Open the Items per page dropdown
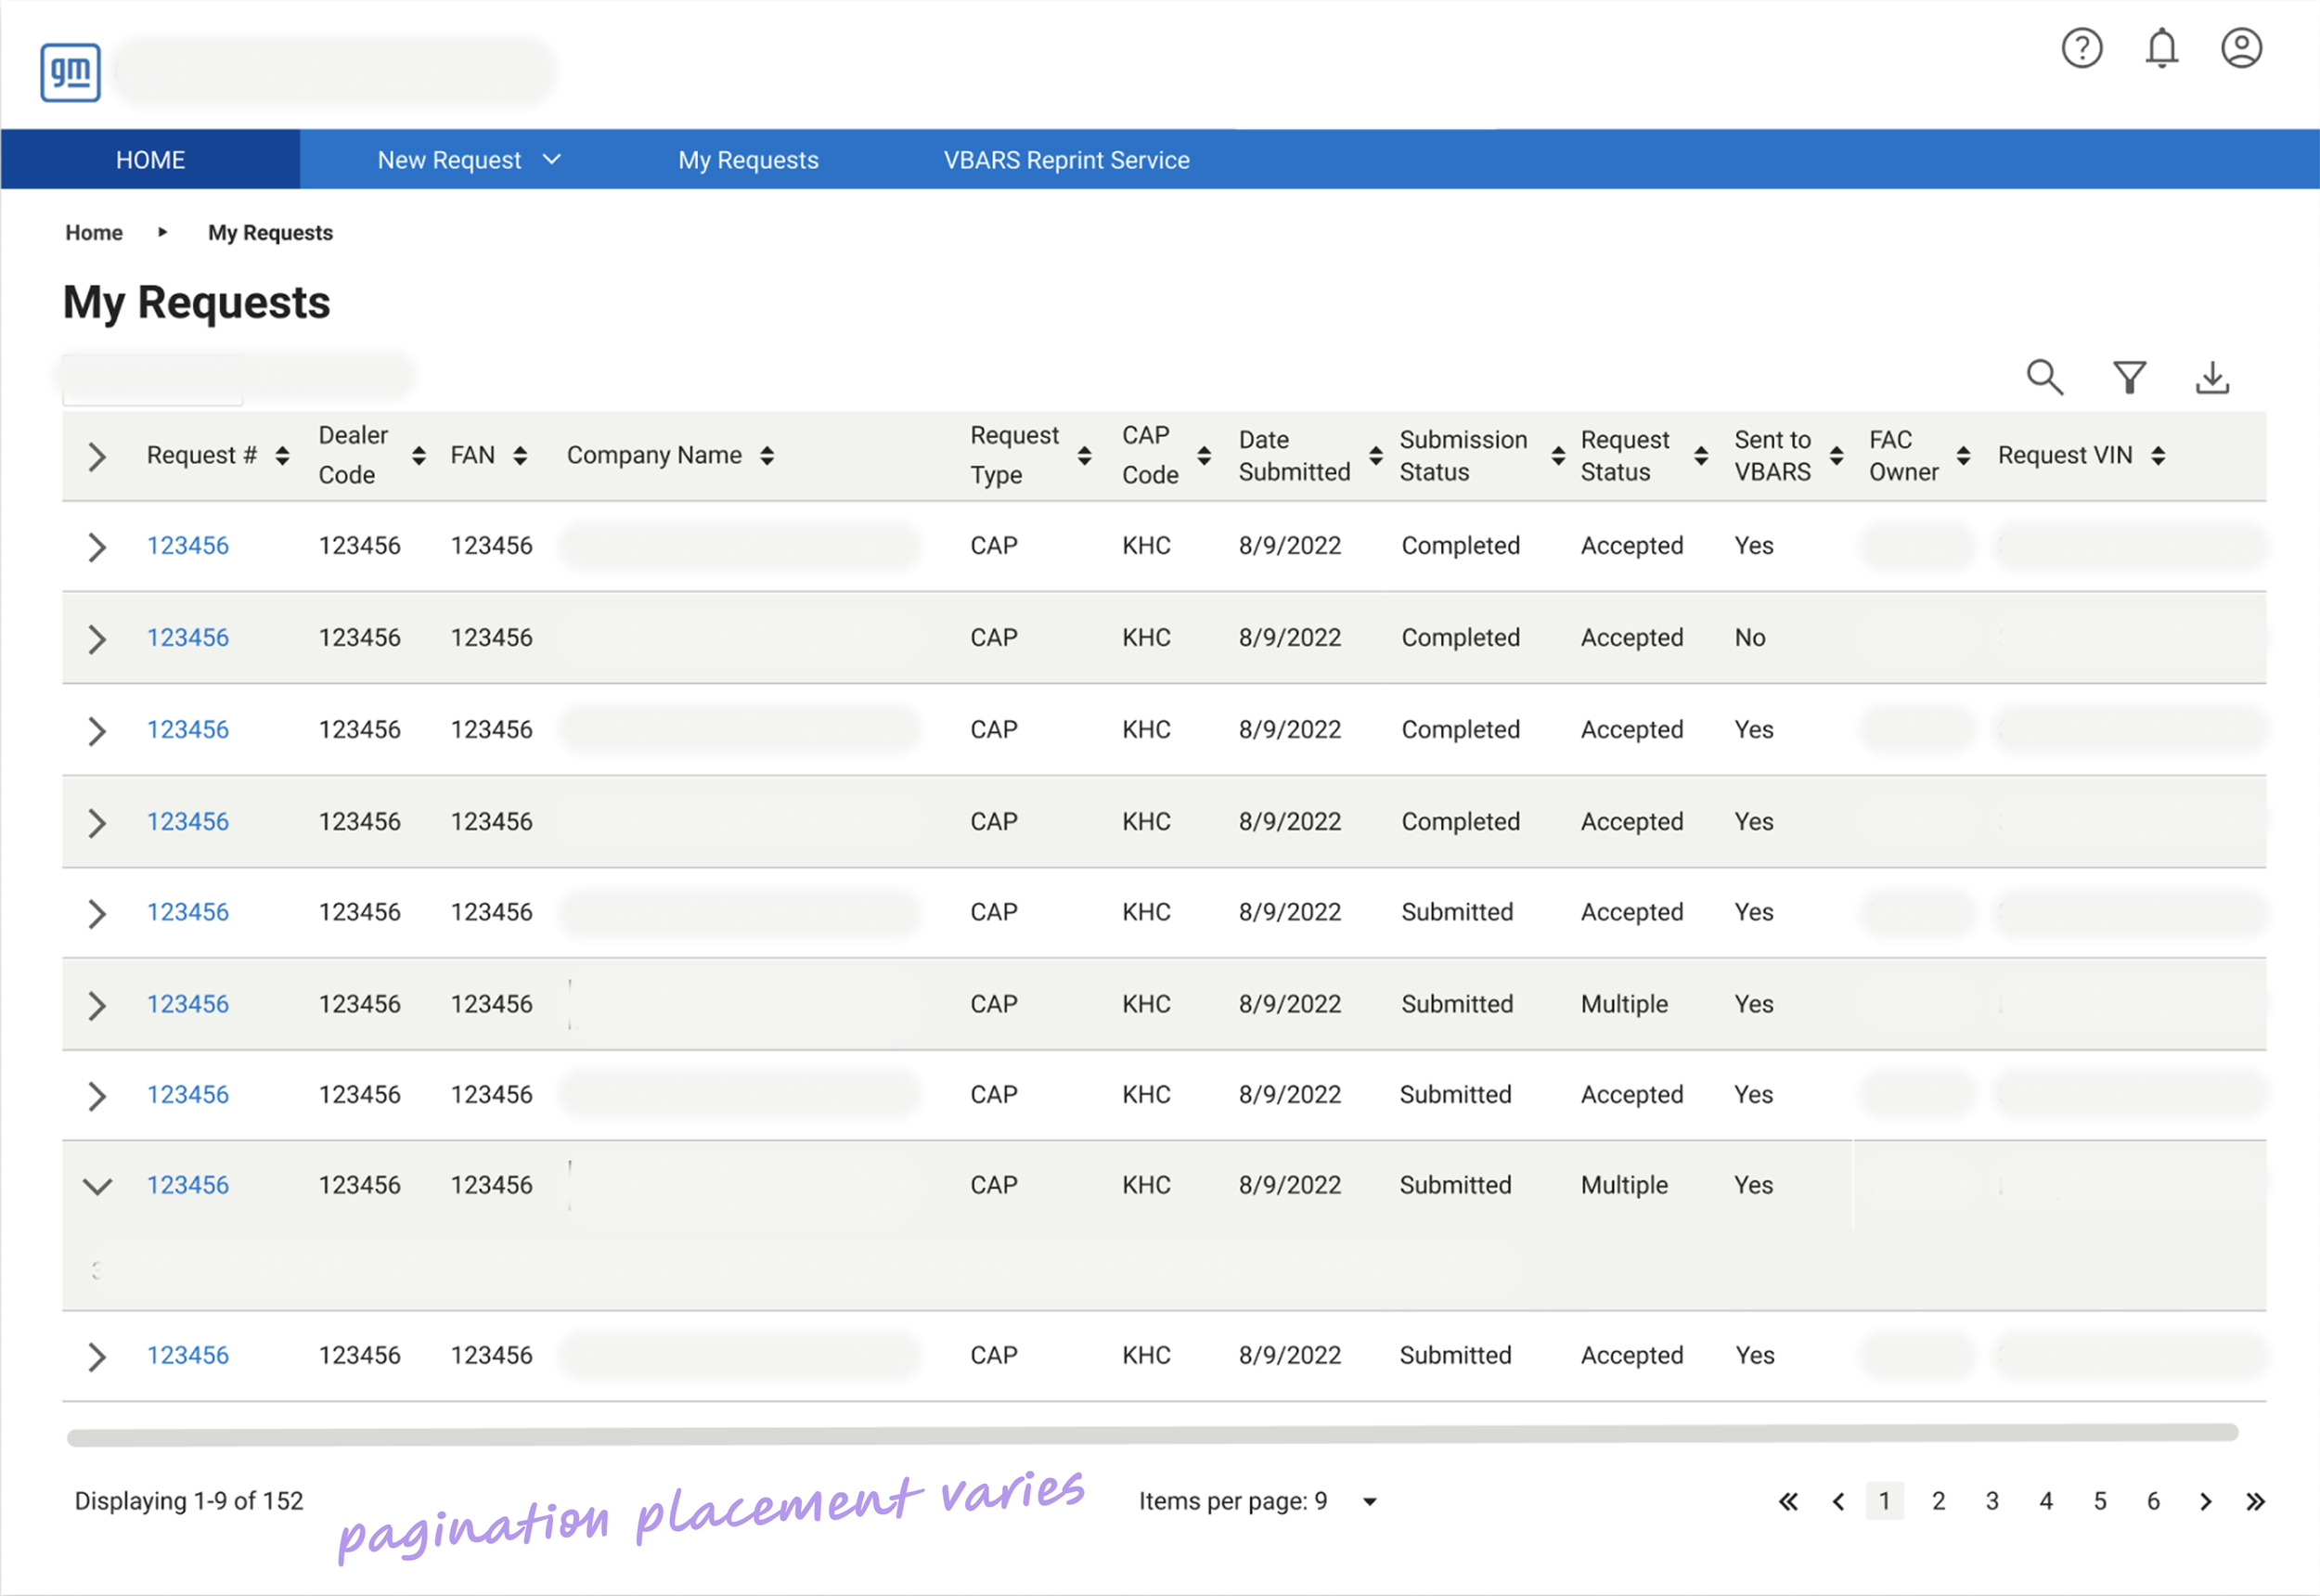Image resolution: width=2320 pixels, height=1596 pixels. click(x=1369, y=1501)
